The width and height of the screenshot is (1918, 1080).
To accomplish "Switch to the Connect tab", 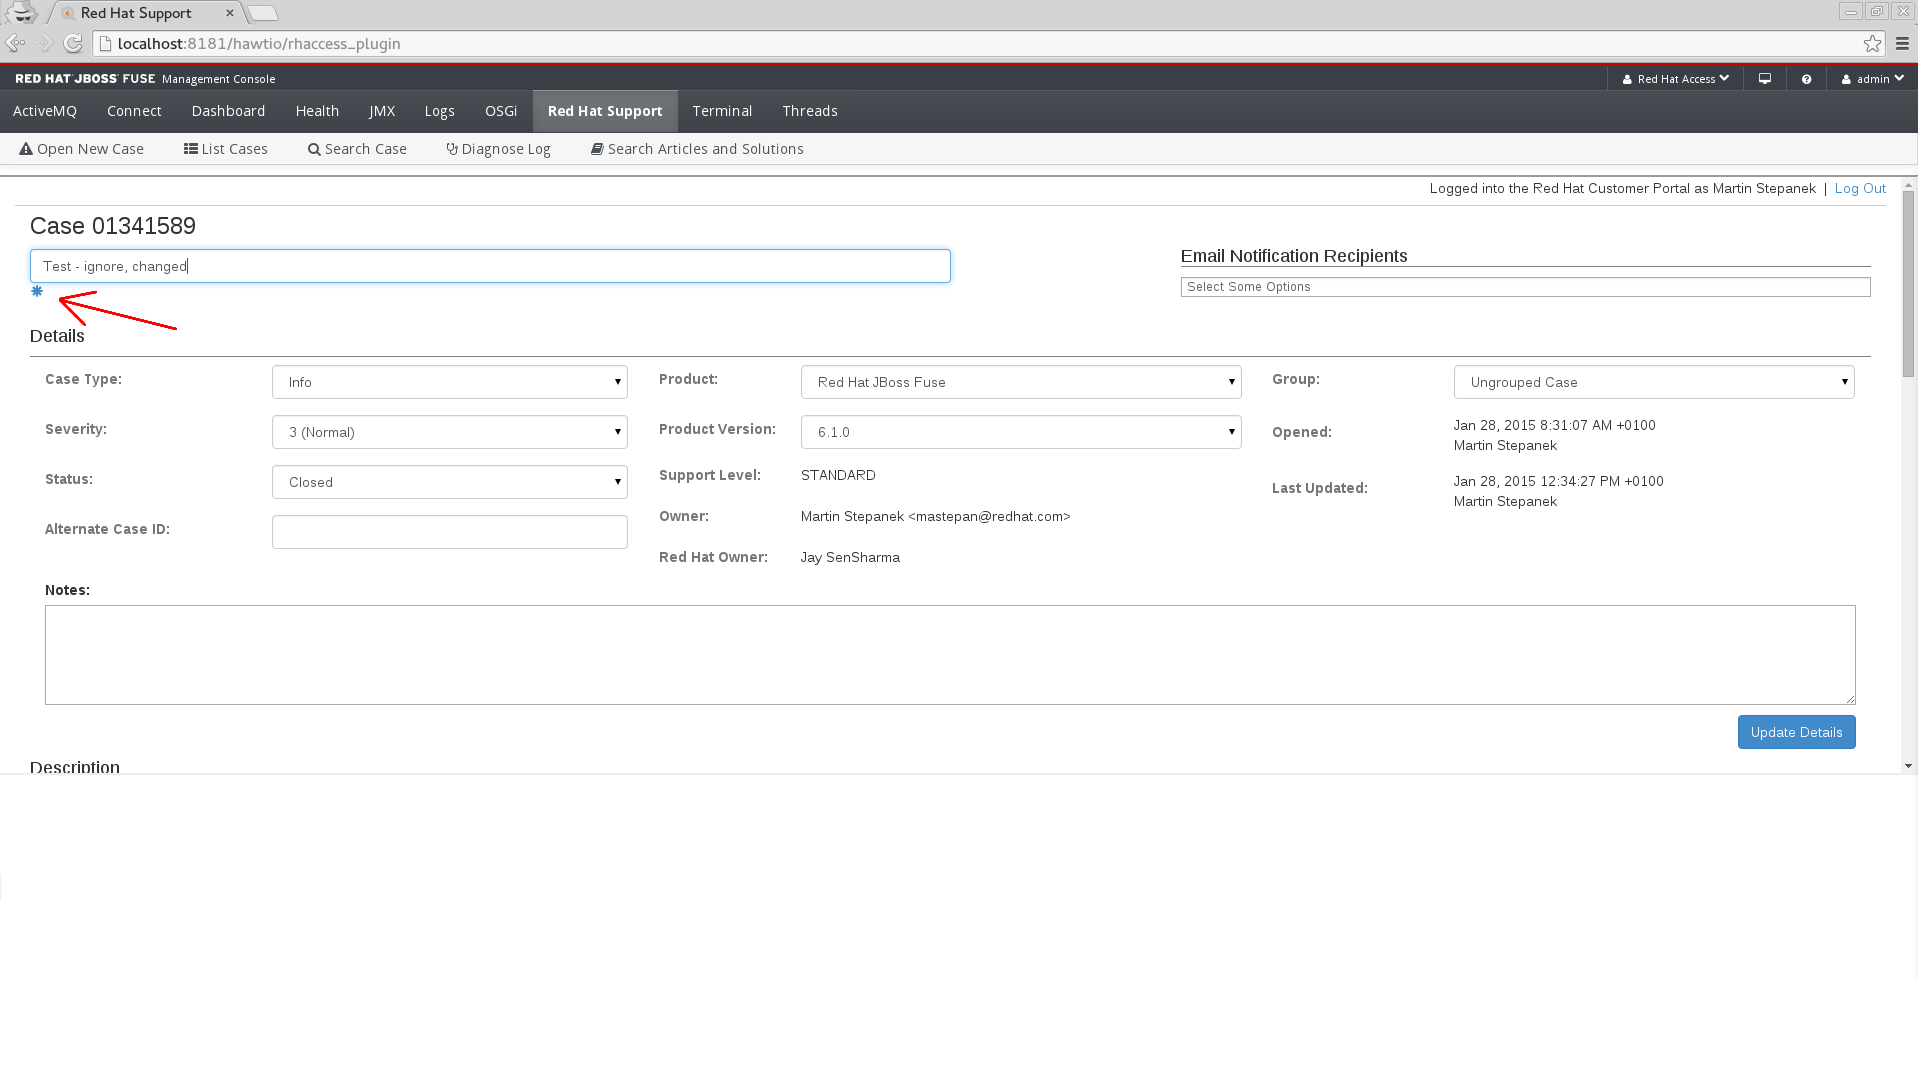I will click(x=134, y=111).
